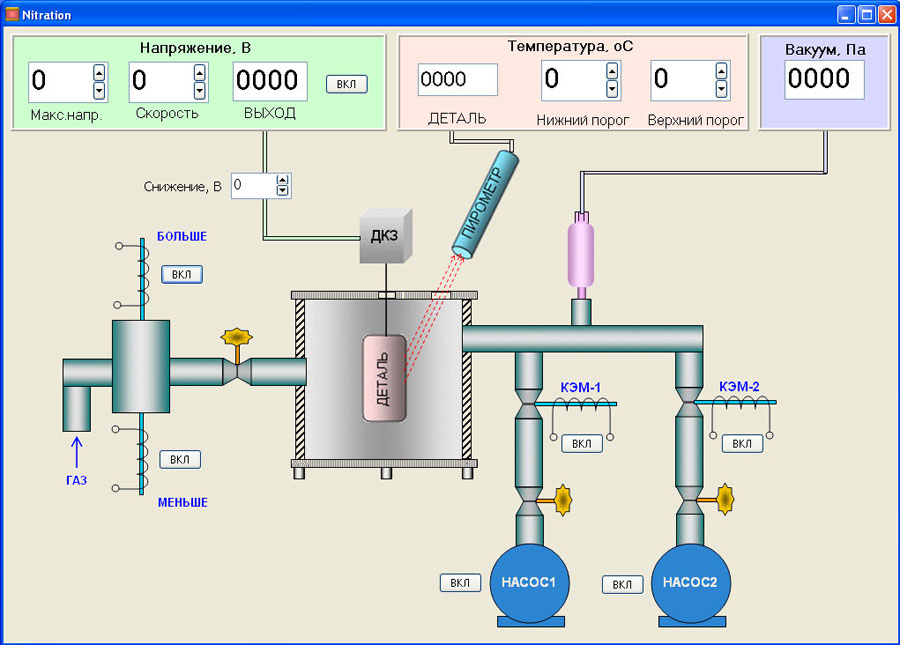Decrease Верхний порог with down arrow
The width and height of the screenshot is (900, 645).
(722, 90)
